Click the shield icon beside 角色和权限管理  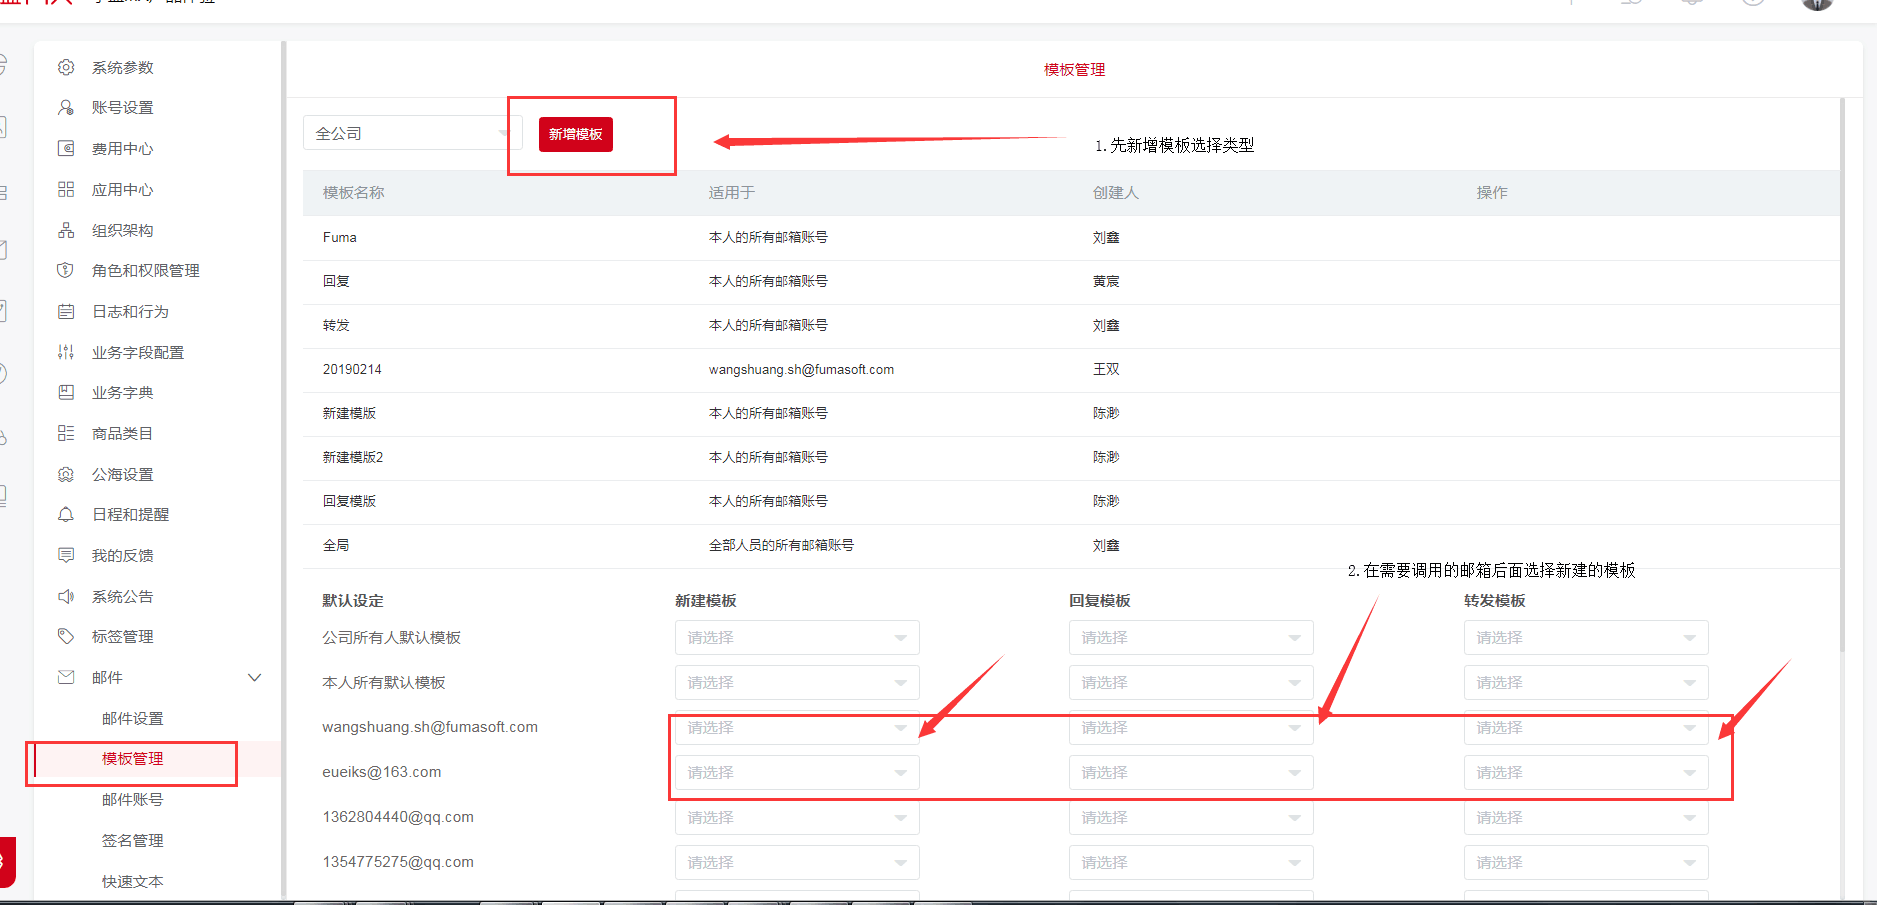(x=66, y=271)
